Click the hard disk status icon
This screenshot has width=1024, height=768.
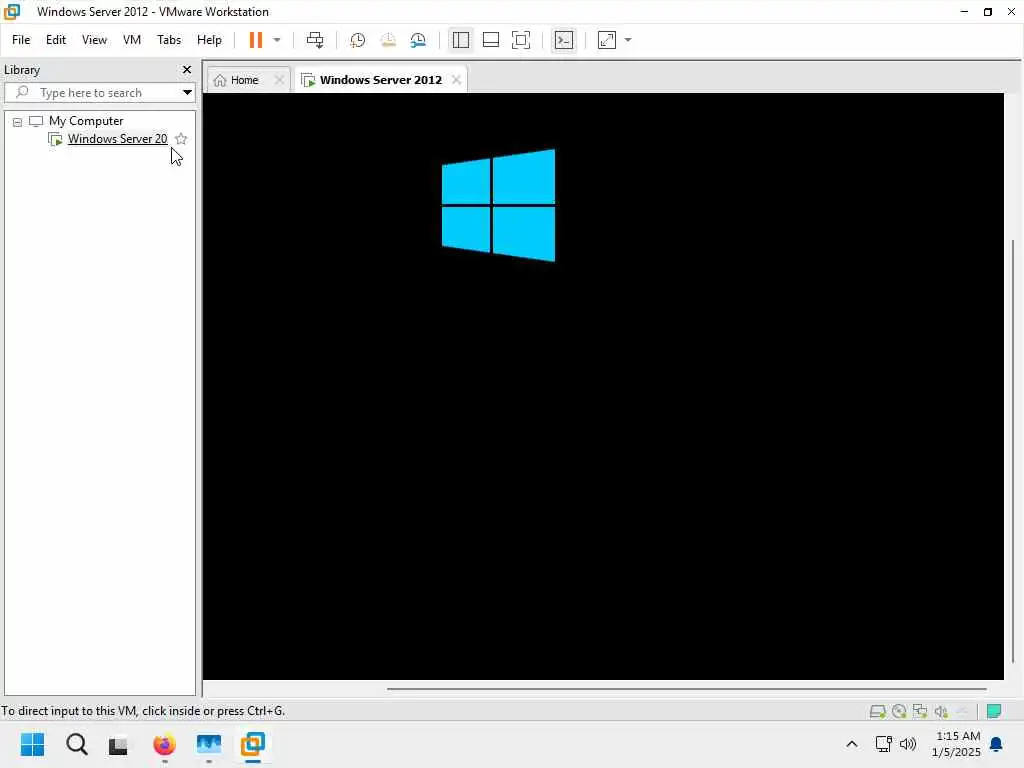pos(877,711)
